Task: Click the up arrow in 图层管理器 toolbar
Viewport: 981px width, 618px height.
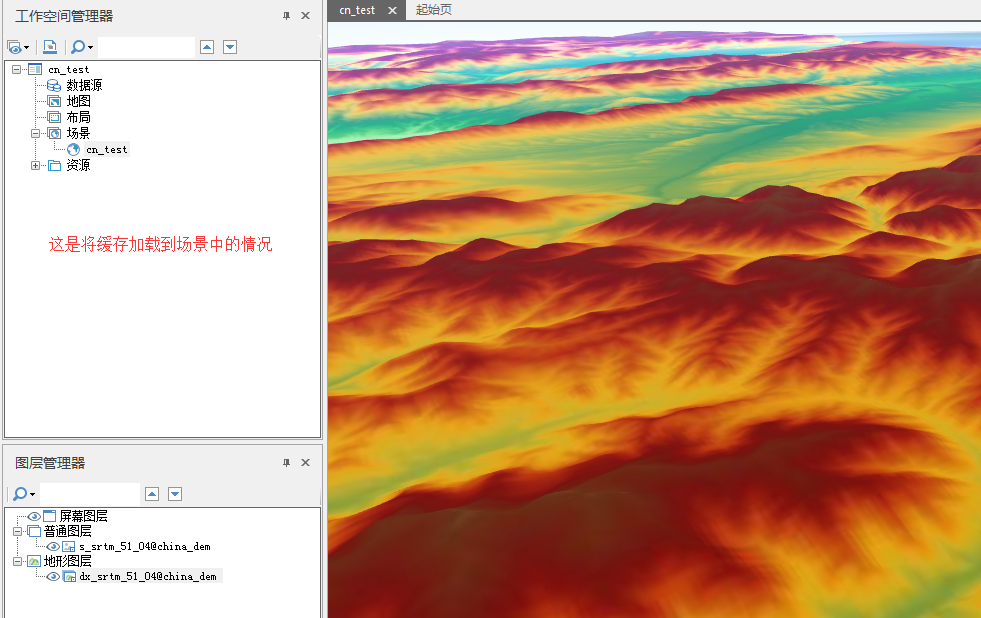Action: [x=152, y=494]
